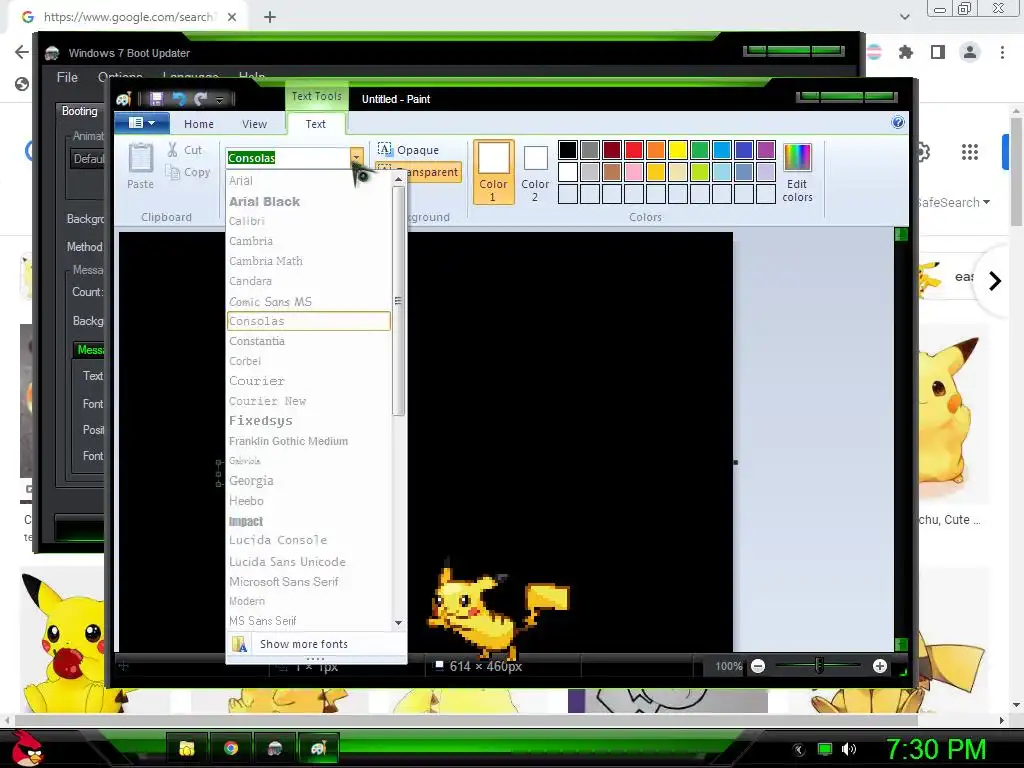This screenshot has height=768, width=1024.
Task: Open new Chrome tab plus button
Action: point(270,17)
